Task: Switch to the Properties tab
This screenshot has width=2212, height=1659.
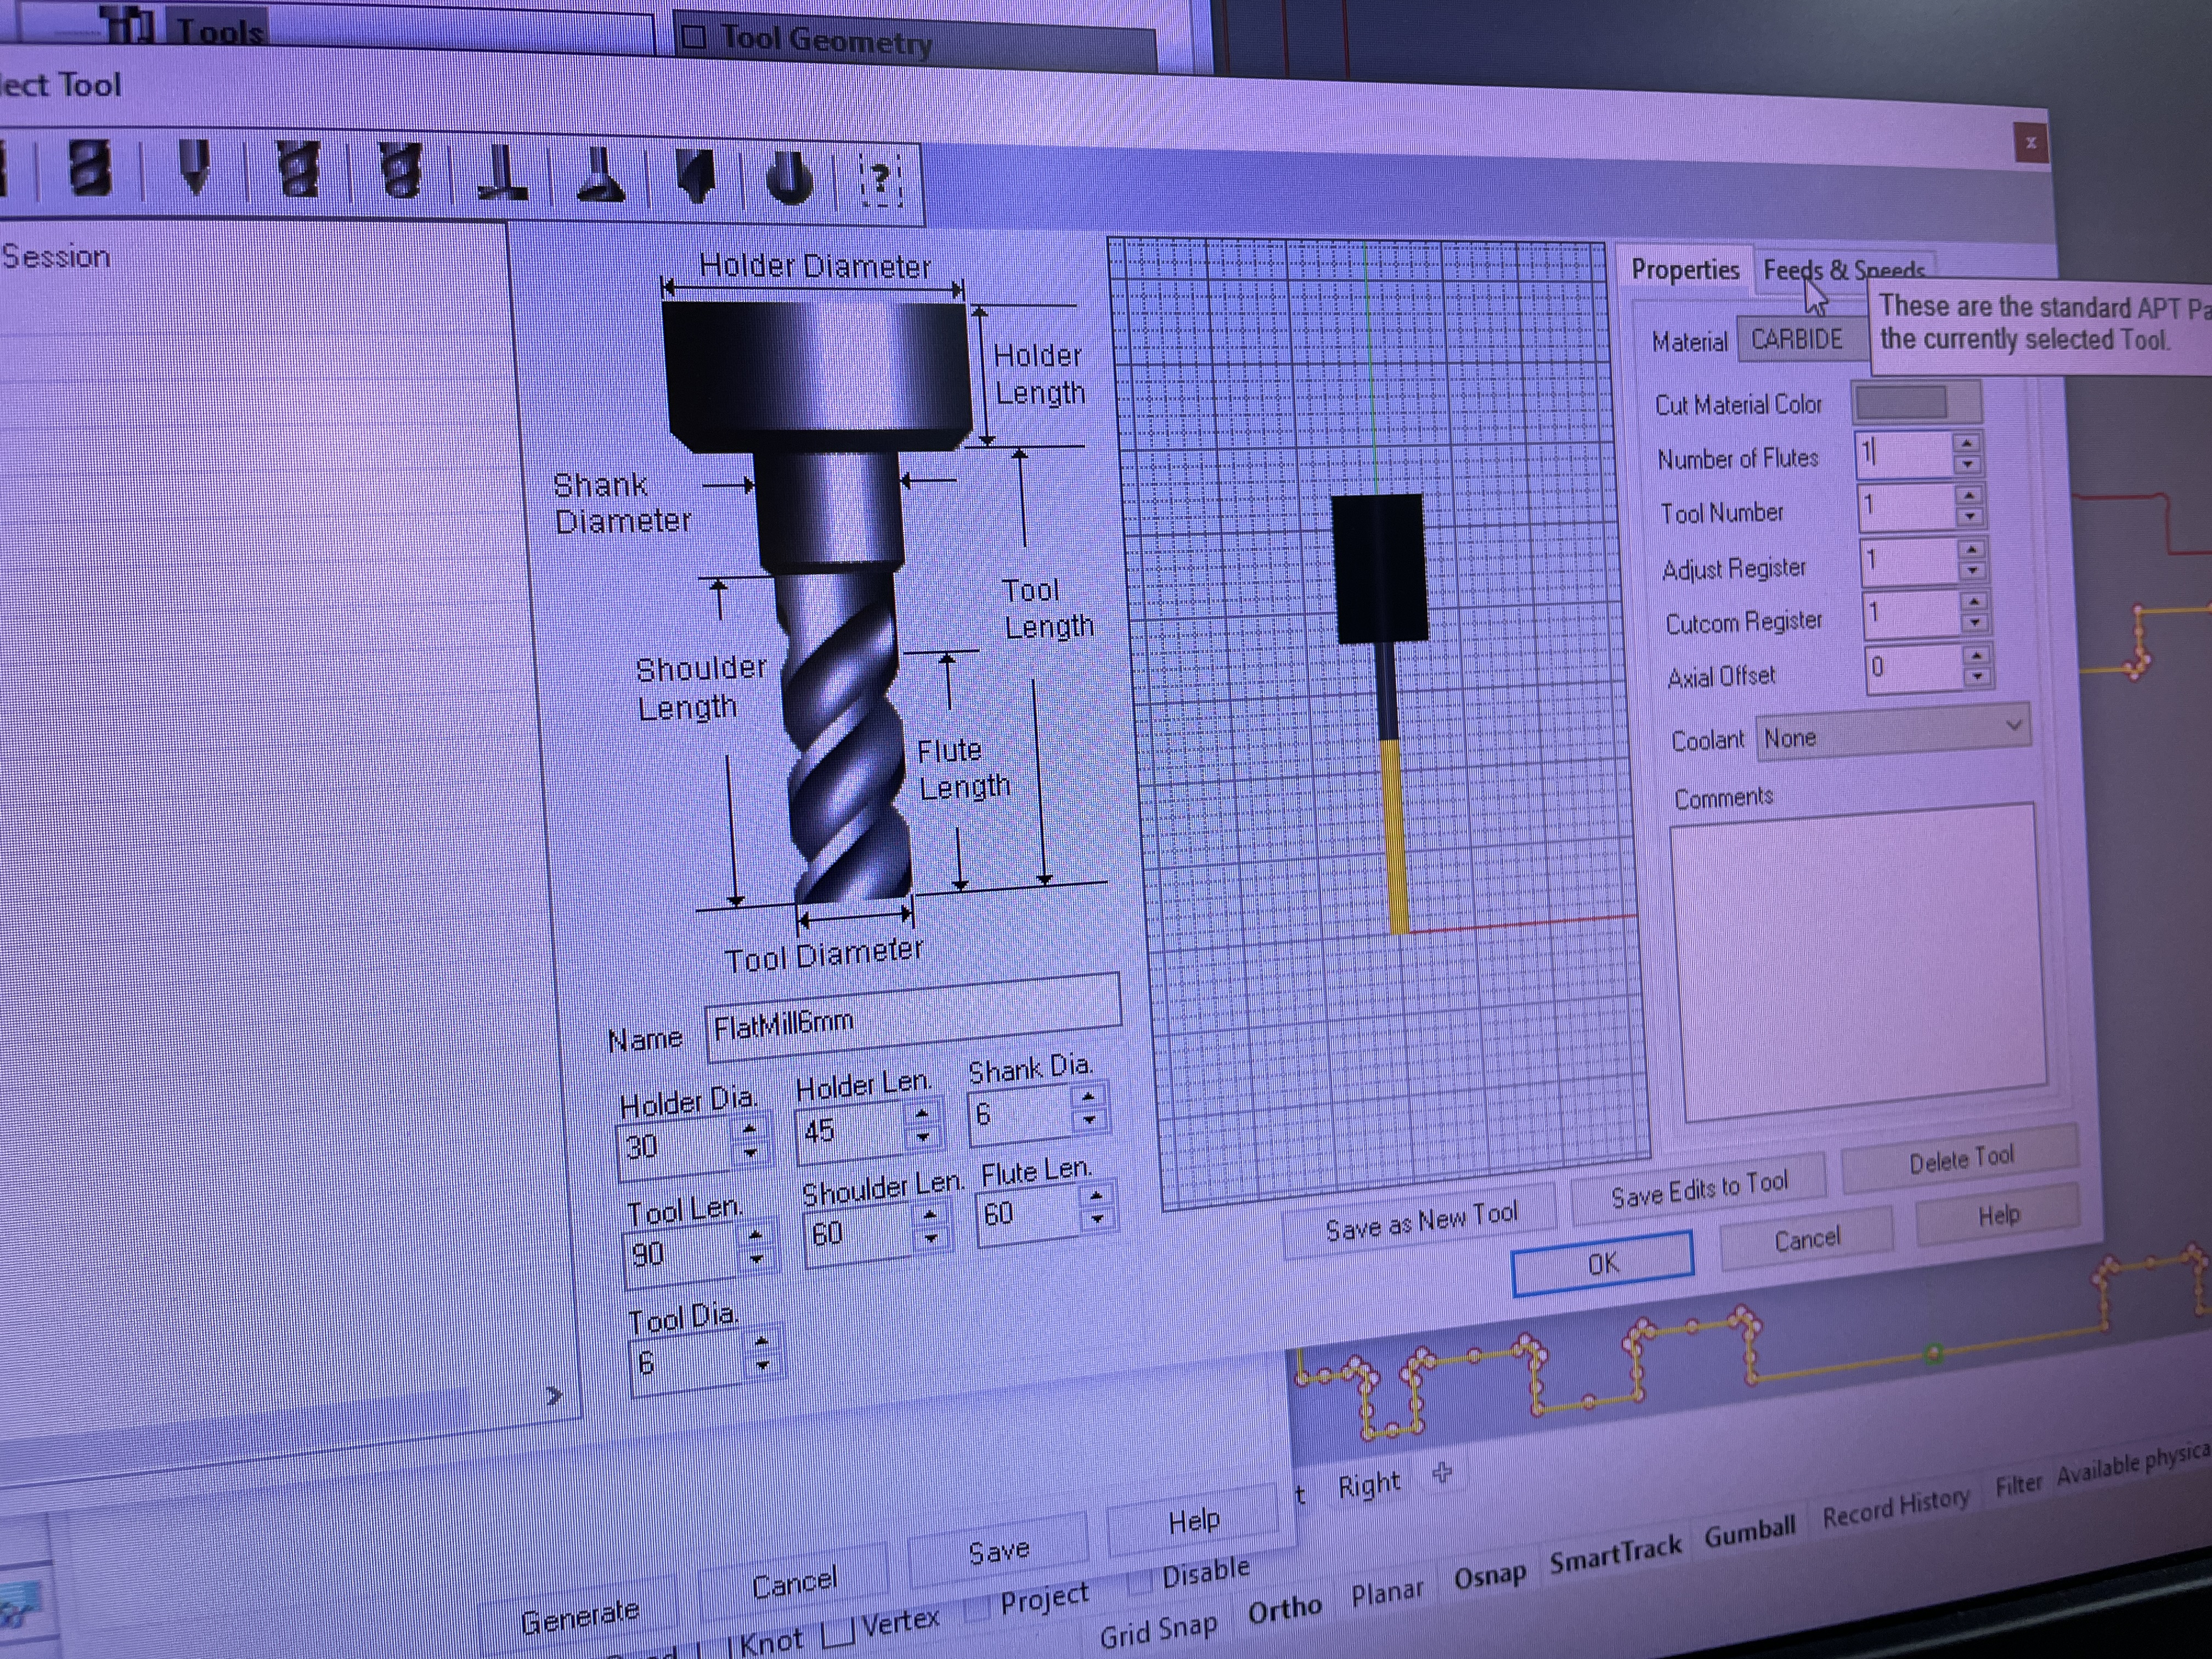Action: coord(1685,269)
